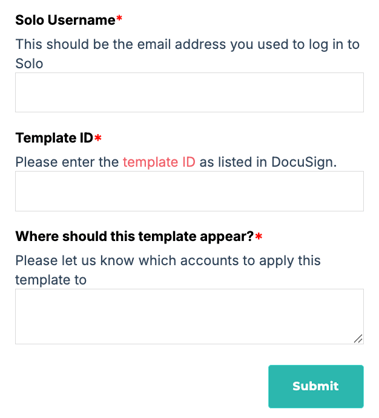
Task: Click the word 'Solo' below the email description
Action: (29, 64)
